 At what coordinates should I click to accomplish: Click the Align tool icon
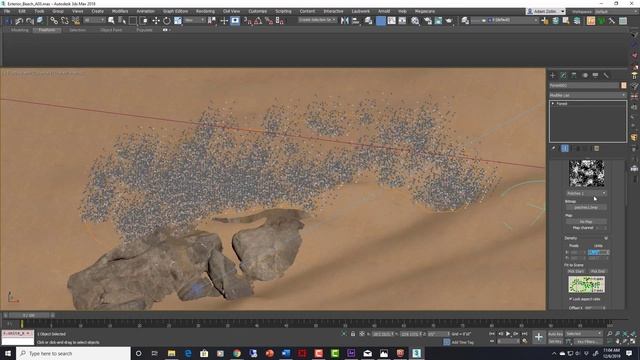(356, 21)
